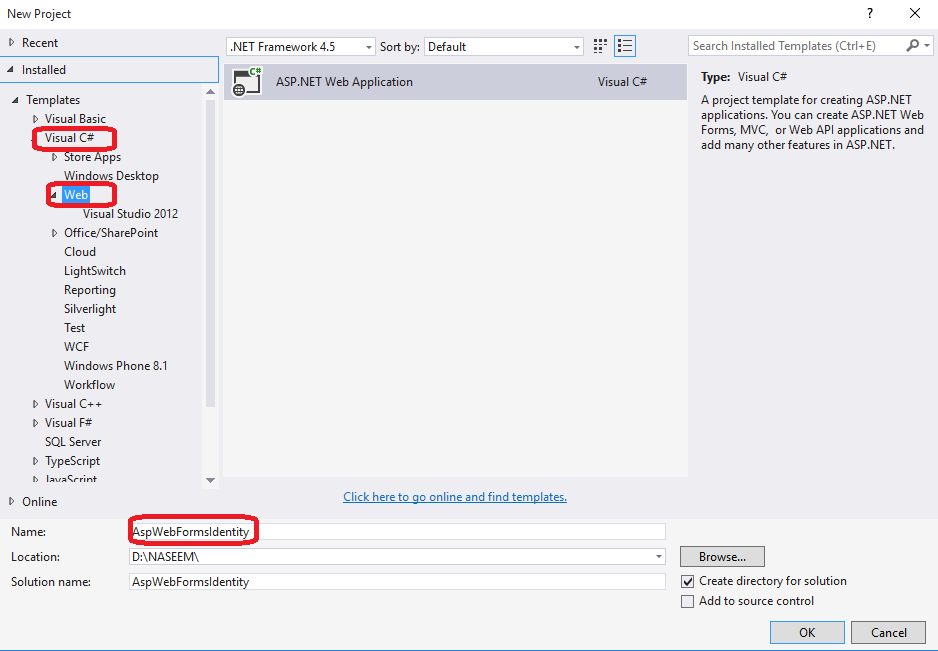Viewport: 938px width, 651px height.
Task: Open the .NET Framework 4.5 dropdown
Action: [301, 47]
